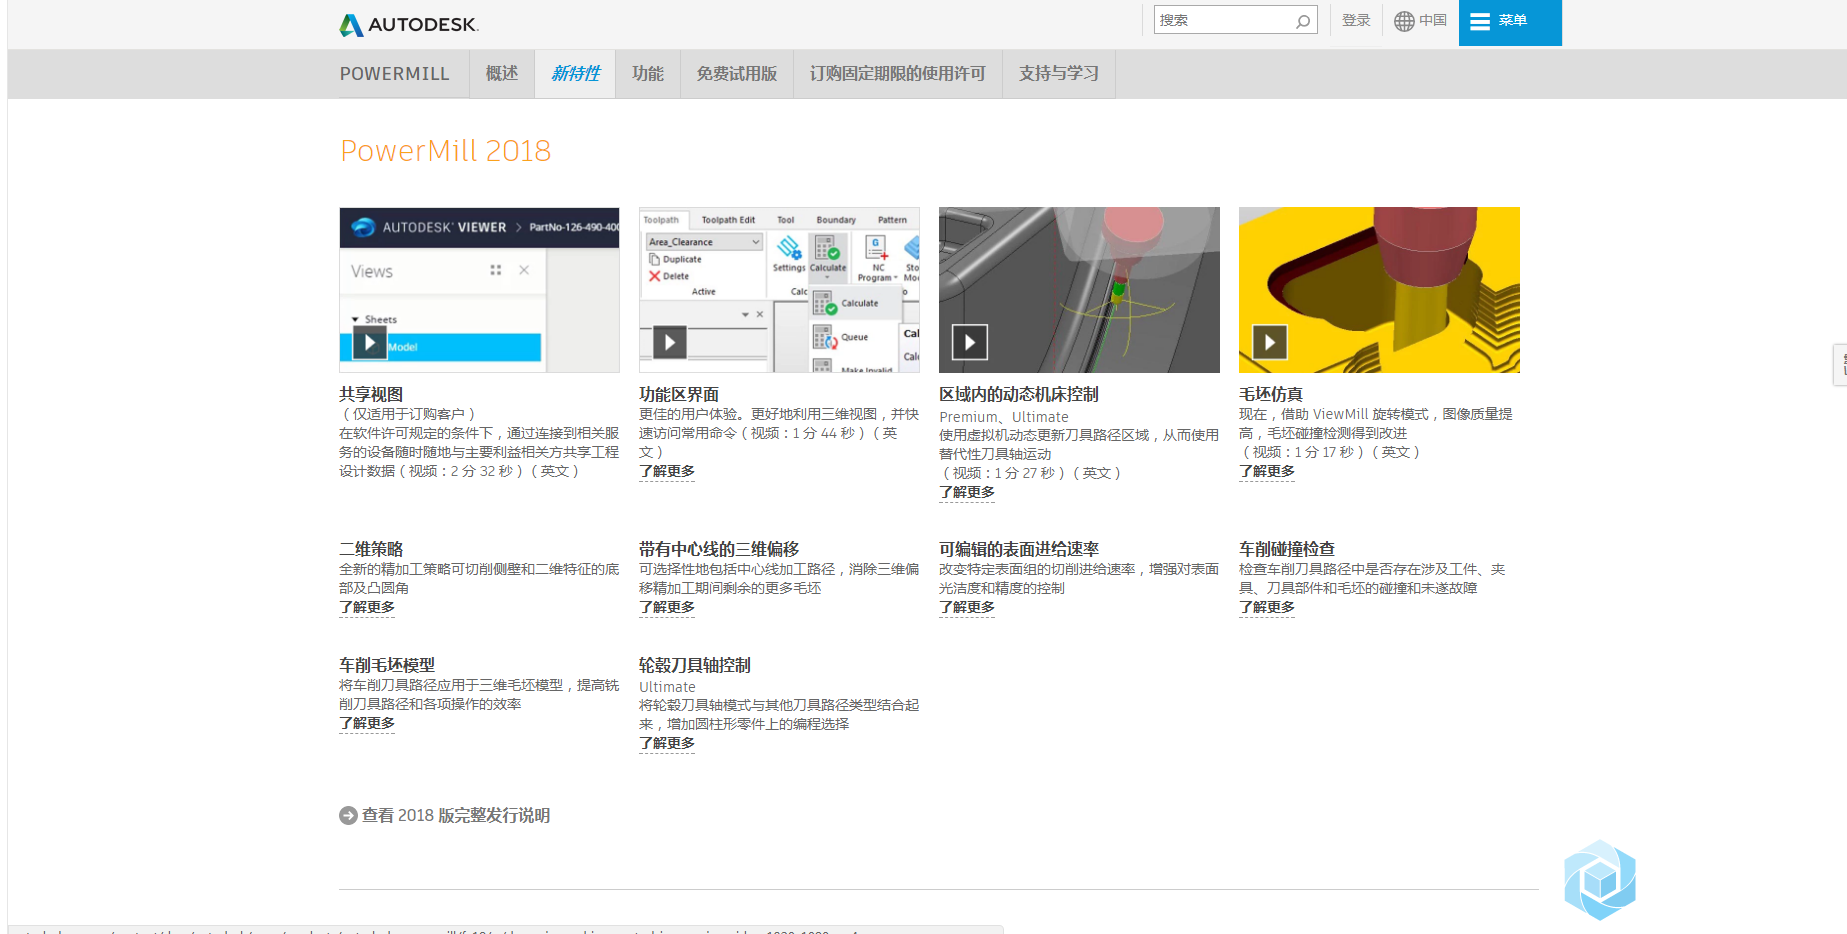Viewport: 1847px width, 934px height.
Task: Click the Ultimate label under 轮毂刀具轴控制
Action: (667, 687)
